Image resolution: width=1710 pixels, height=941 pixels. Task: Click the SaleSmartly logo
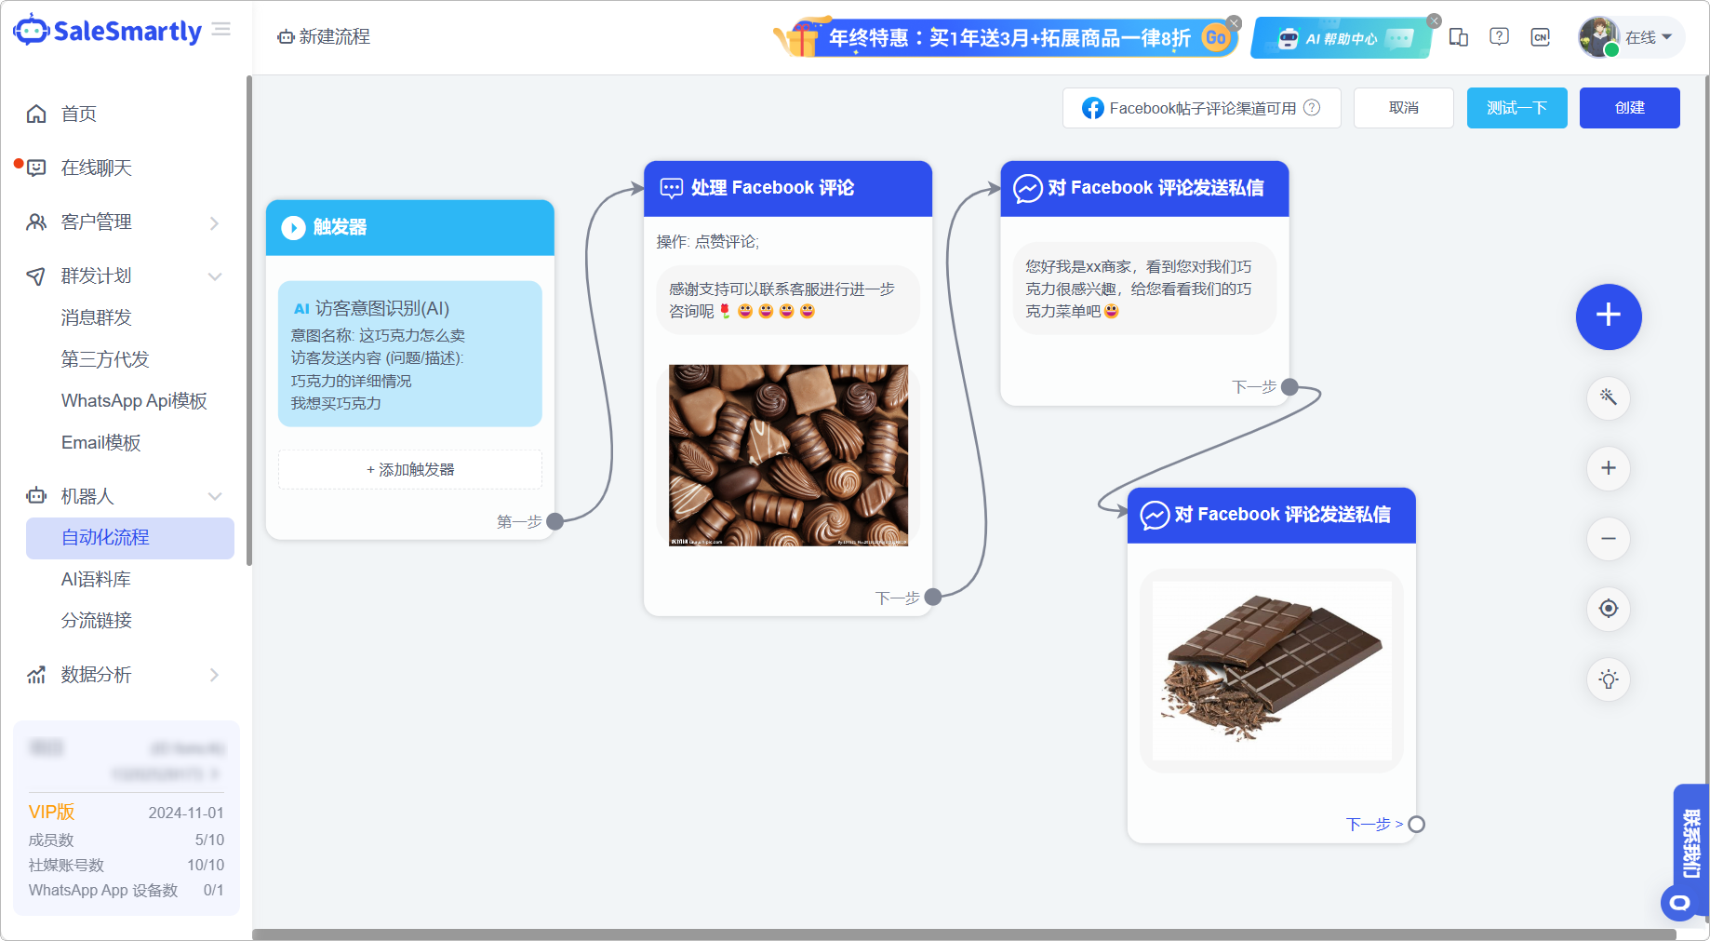(x=108, y=31)
